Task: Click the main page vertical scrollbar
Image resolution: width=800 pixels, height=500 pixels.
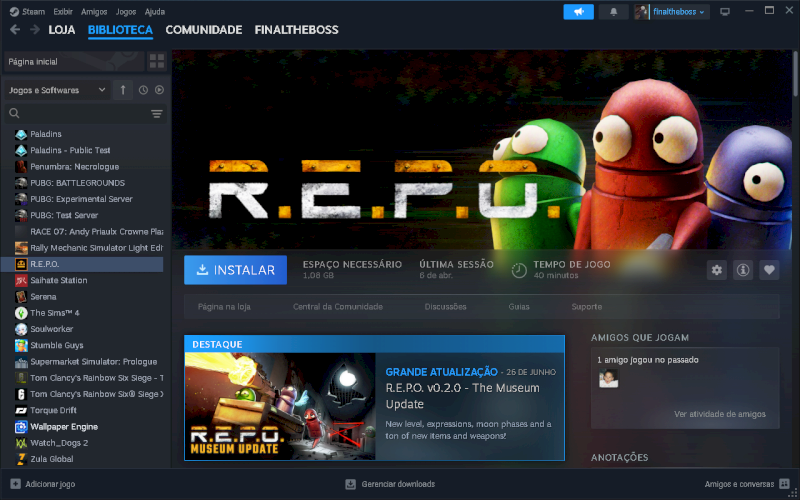Action: click(x=795, y=74)
